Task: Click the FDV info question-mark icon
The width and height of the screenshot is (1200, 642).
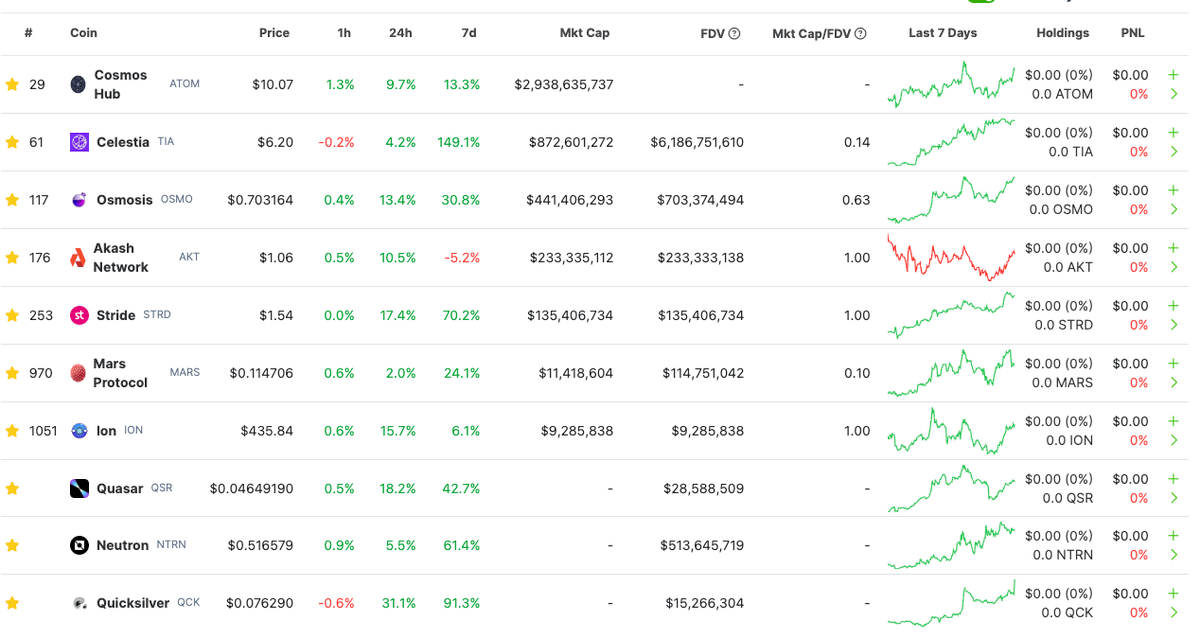Action: pyautogui.click(x=734, y=34)
